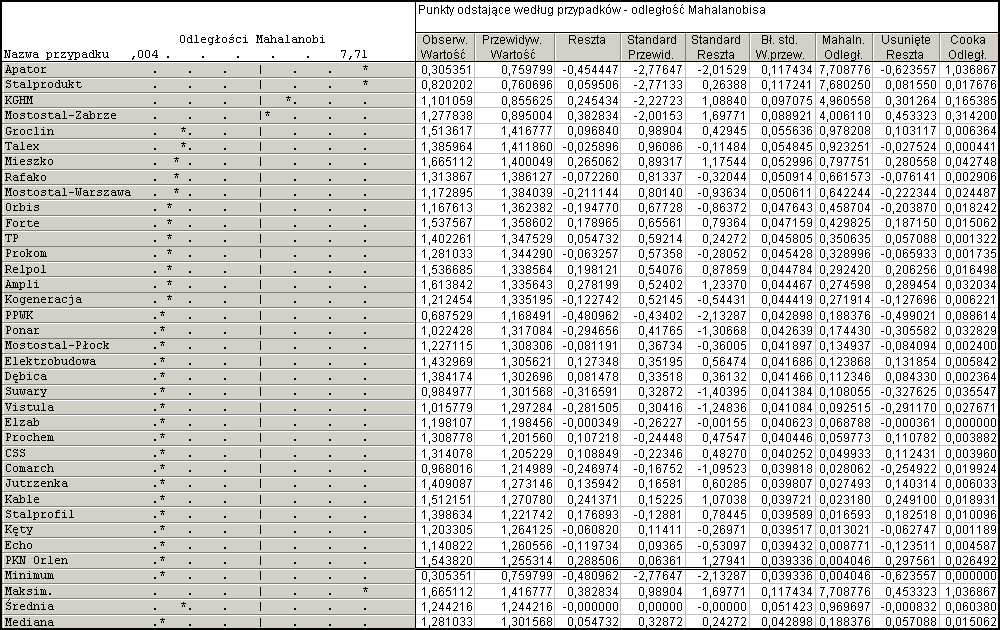Click the 'KGHM' case name

coord(18,100)
